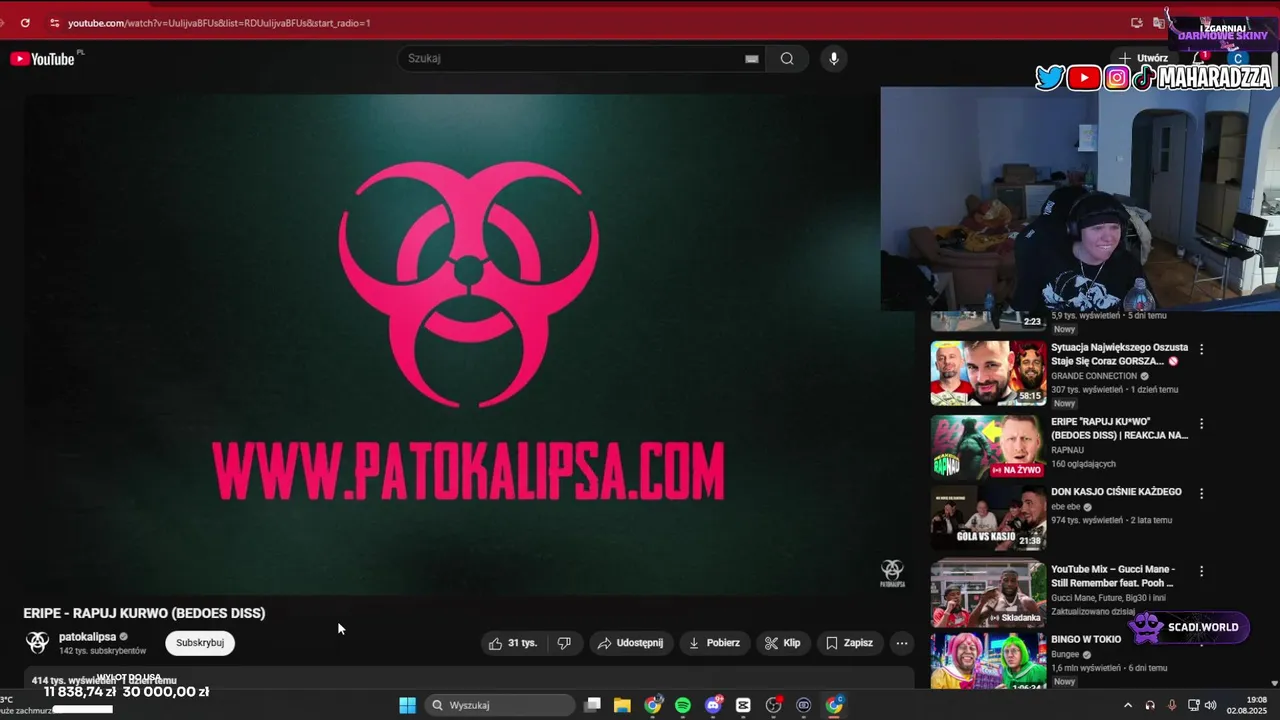This screenshot has width=1280, height=720.
Task: Click the Subskrybuj button
Action: point(200,643)
